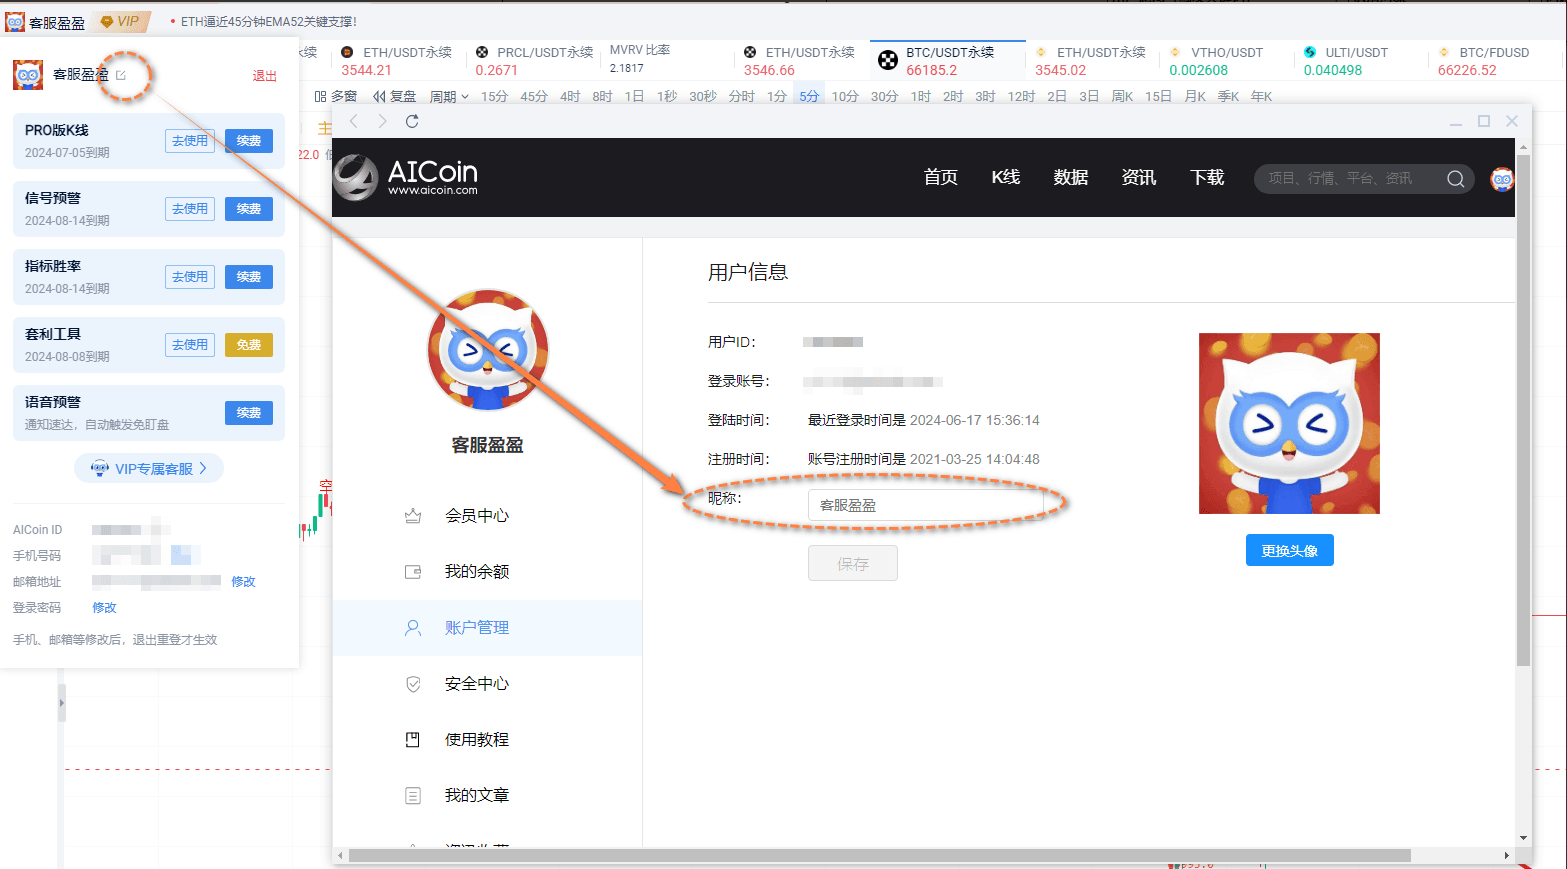The image size is (1567, 869).
Task: Click the browser back arrow
Action: [353, 121]
